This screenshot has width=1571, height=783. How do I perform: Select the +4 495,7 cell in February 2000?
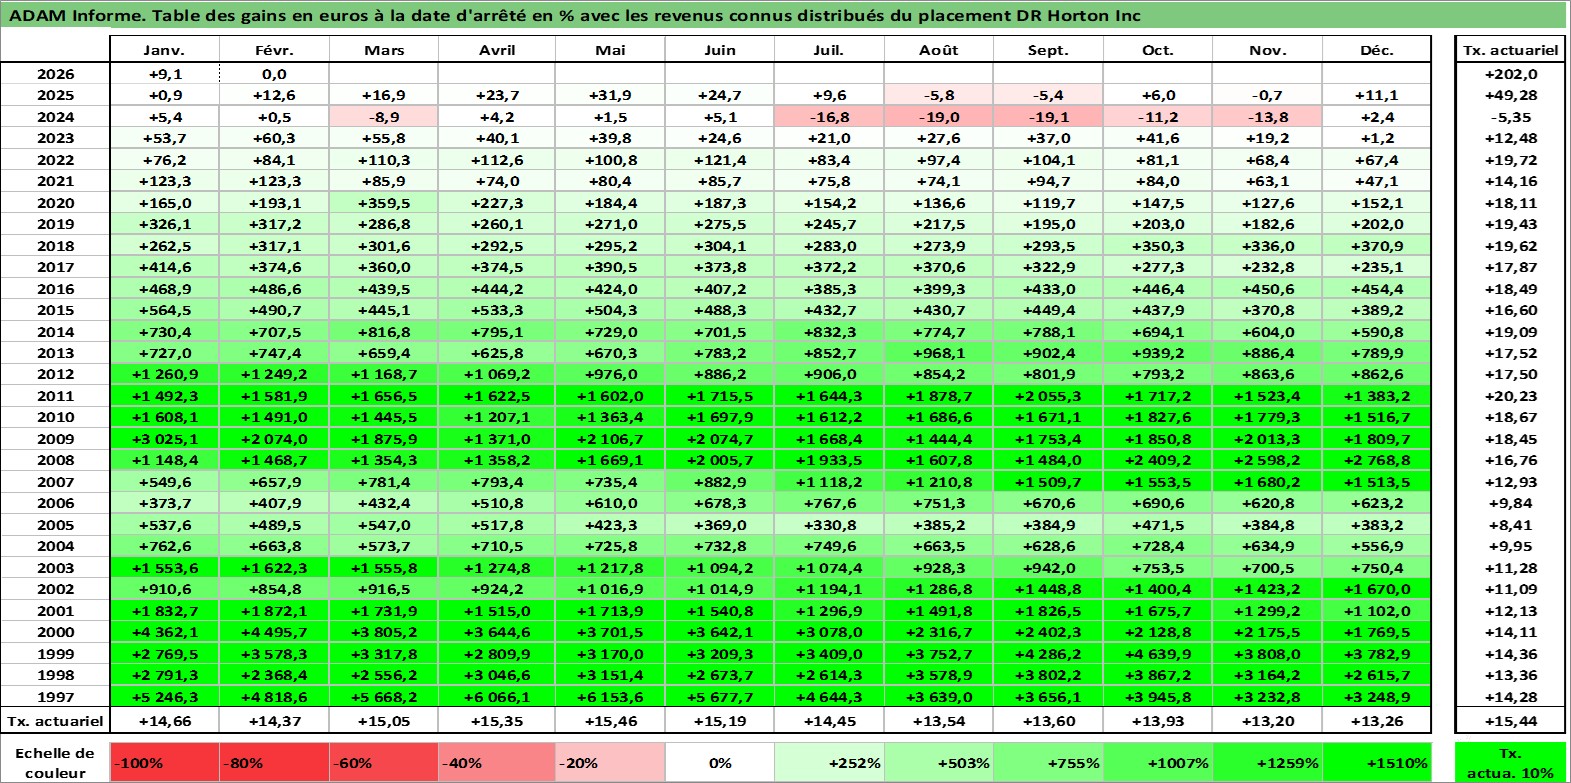[x=274, y=632]
